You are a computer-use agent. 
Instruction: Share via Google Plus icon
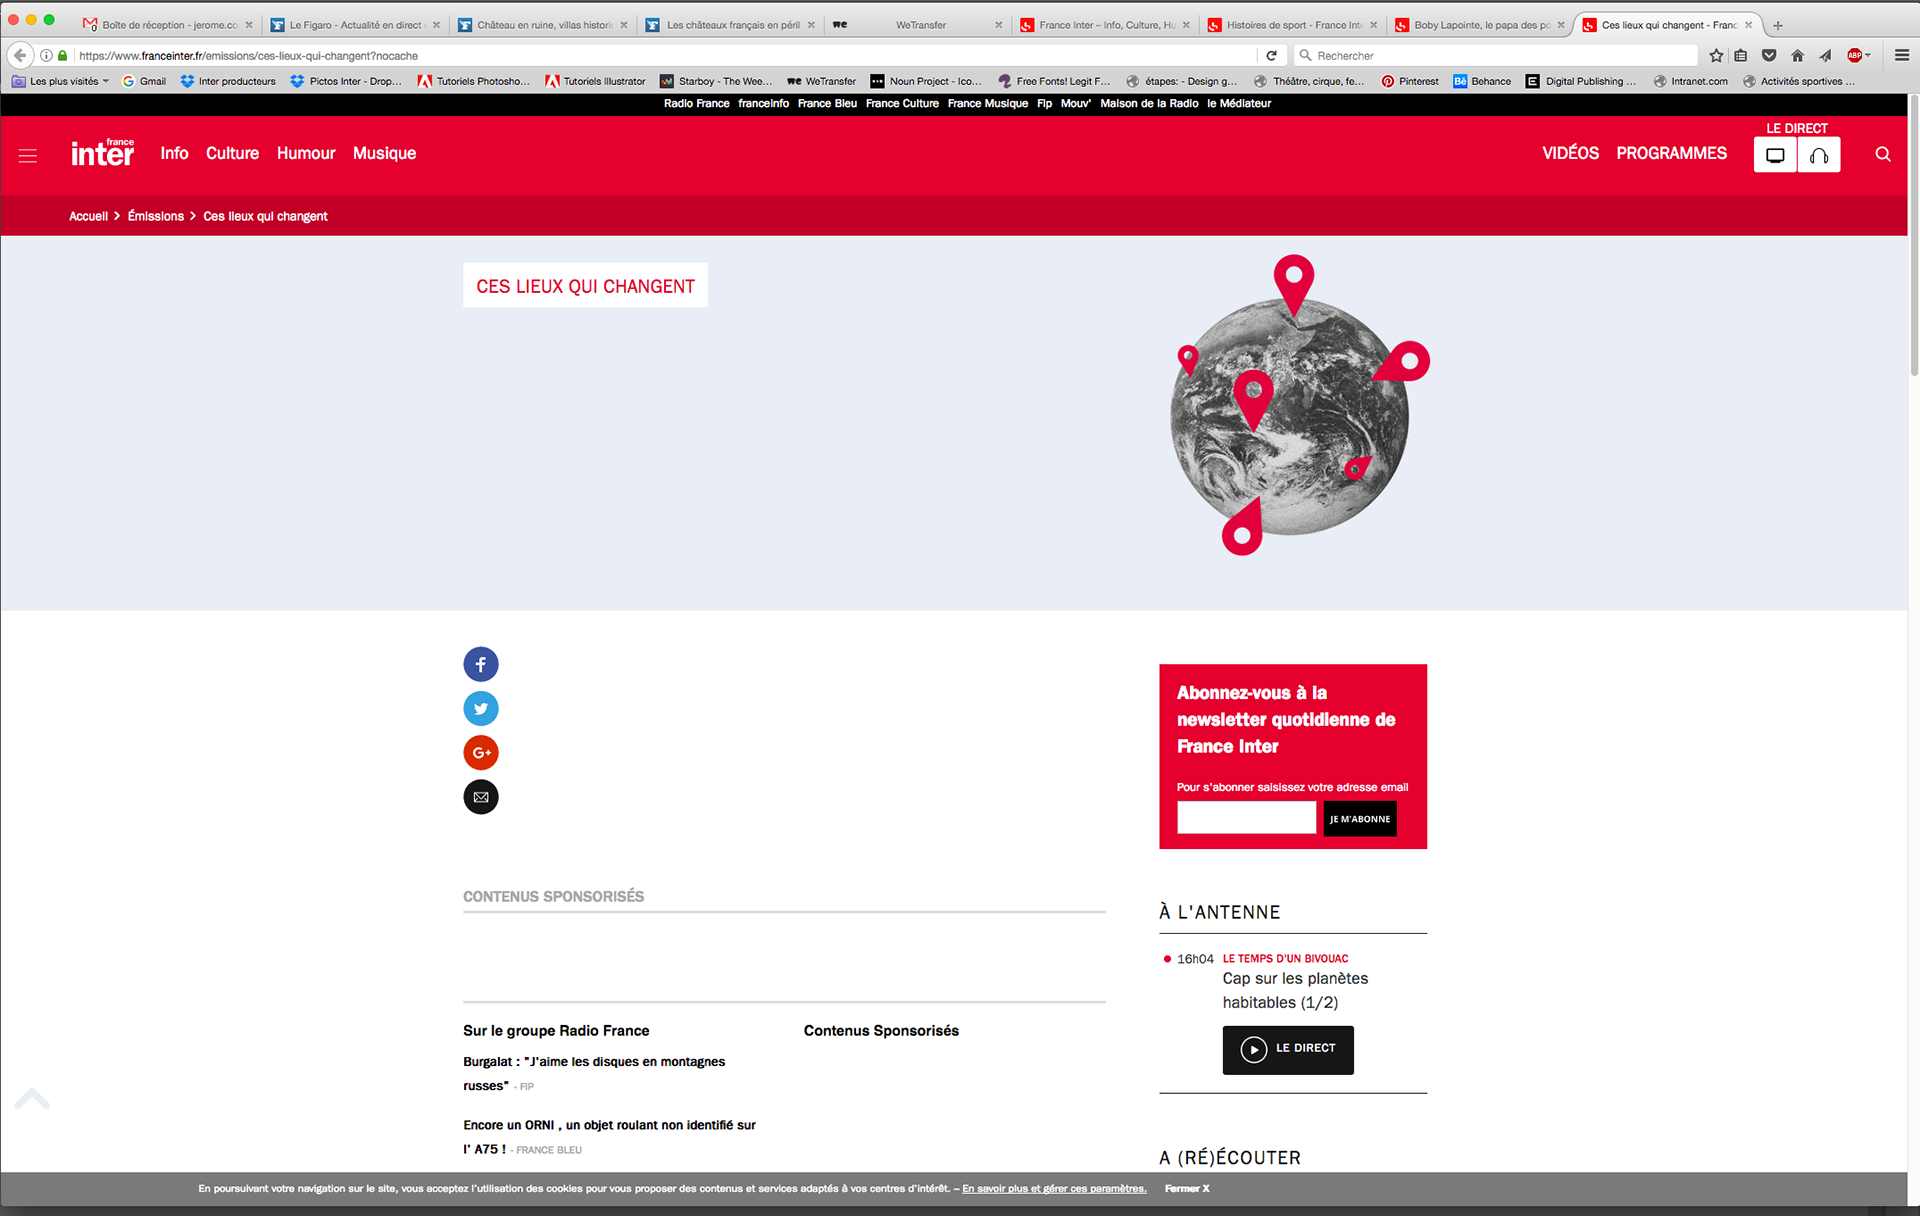click(480, 752)
